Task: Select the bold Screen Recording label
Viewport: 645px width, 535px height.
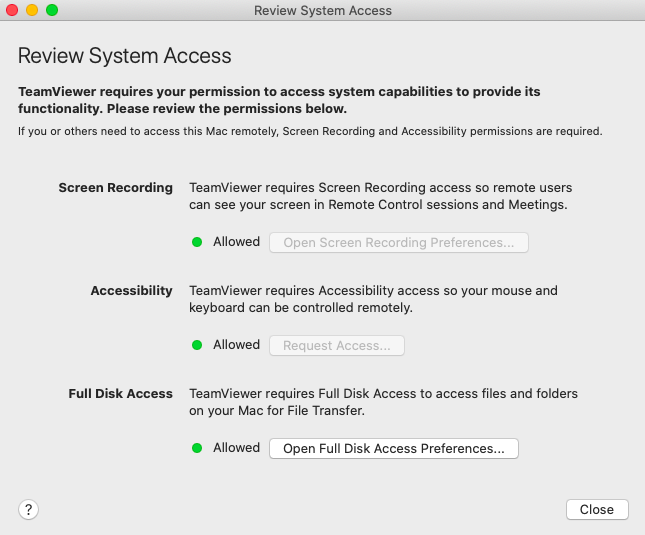Action: [116, 188]
